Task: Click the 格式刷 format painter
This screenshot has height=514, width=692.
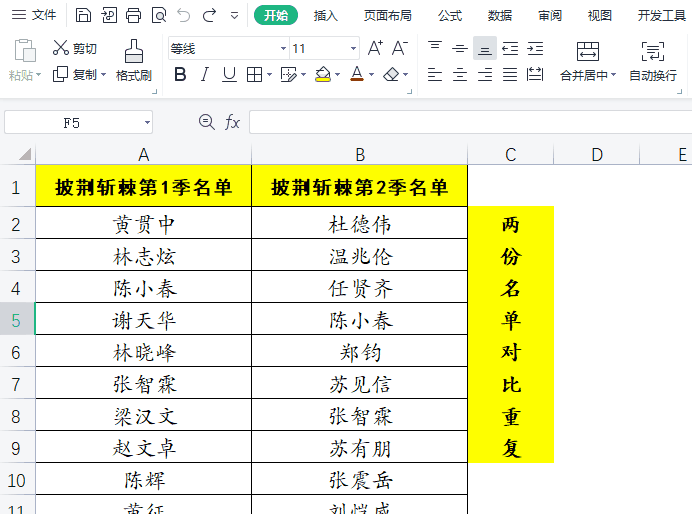Action: click(x=134, y=60)
